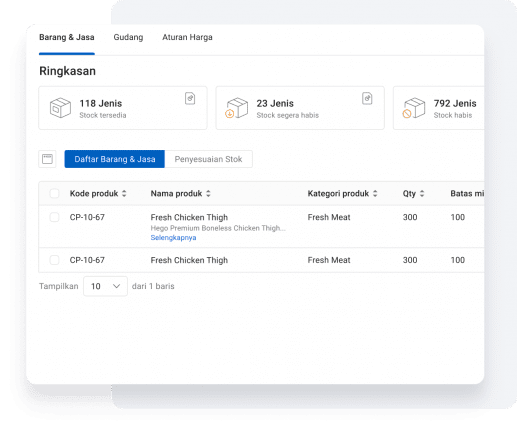Select Daftar Barang & Jasa button
The height and width of the screenshot is (430, 517).
point(115,159)
